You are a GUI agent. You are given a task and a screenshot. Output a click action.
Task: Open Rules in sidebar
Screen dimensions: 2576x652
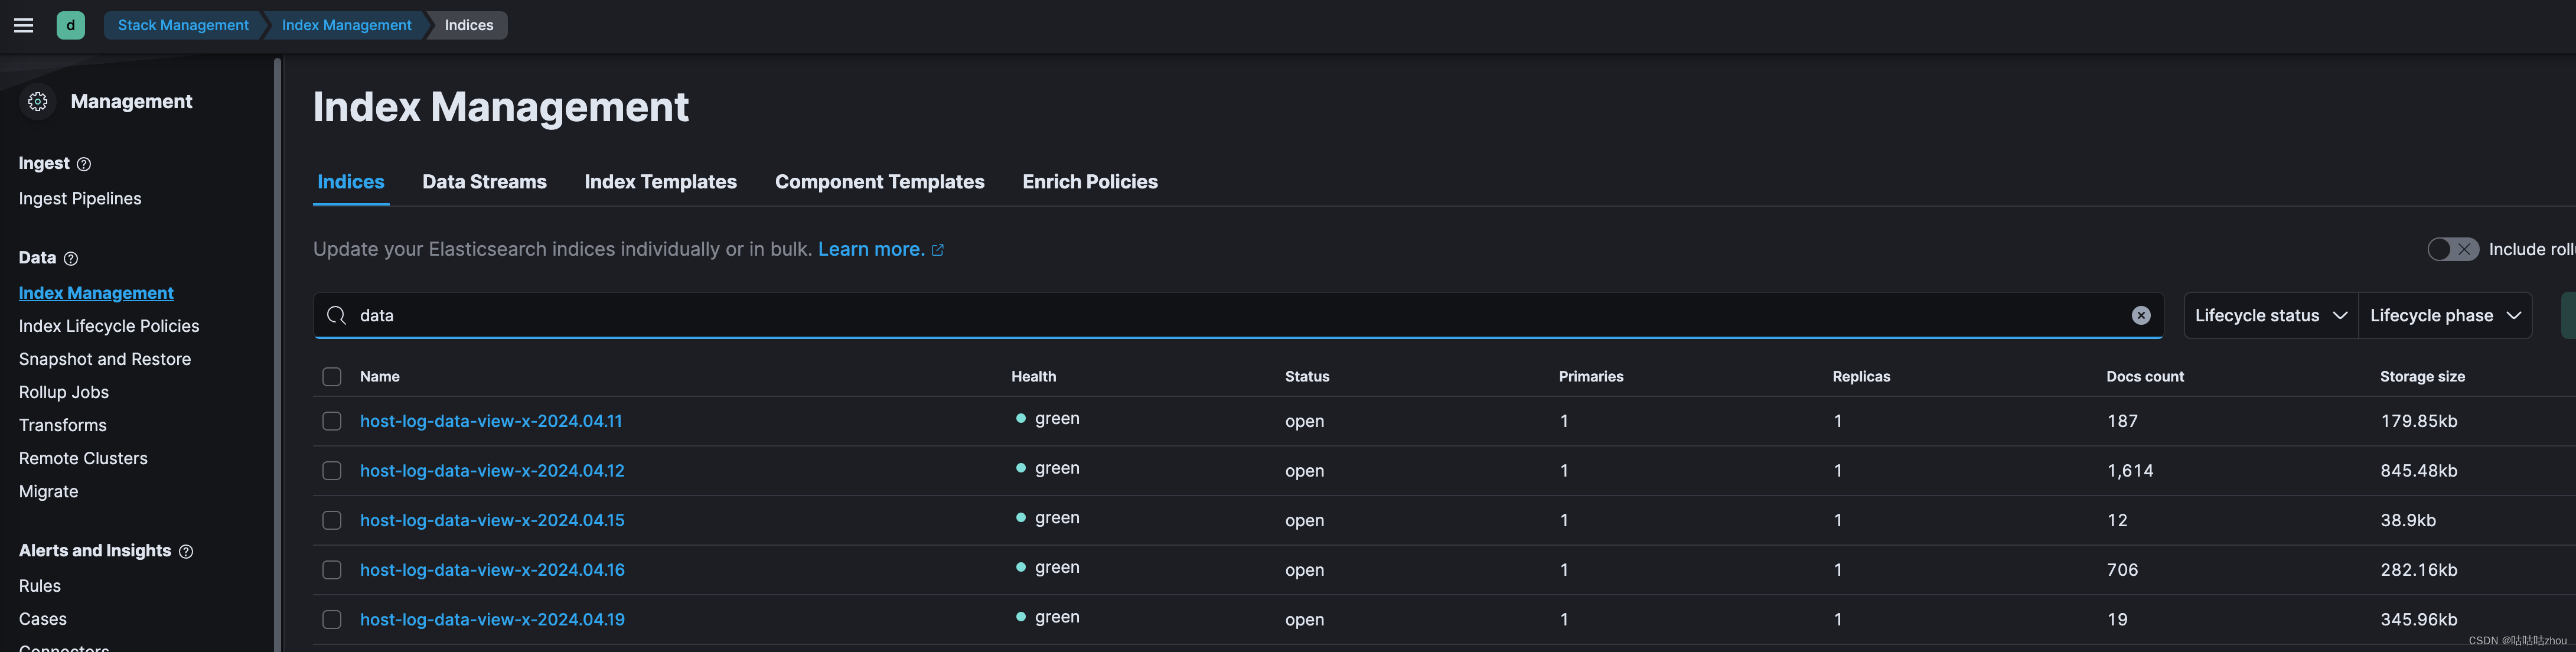(x=40, y=586)
